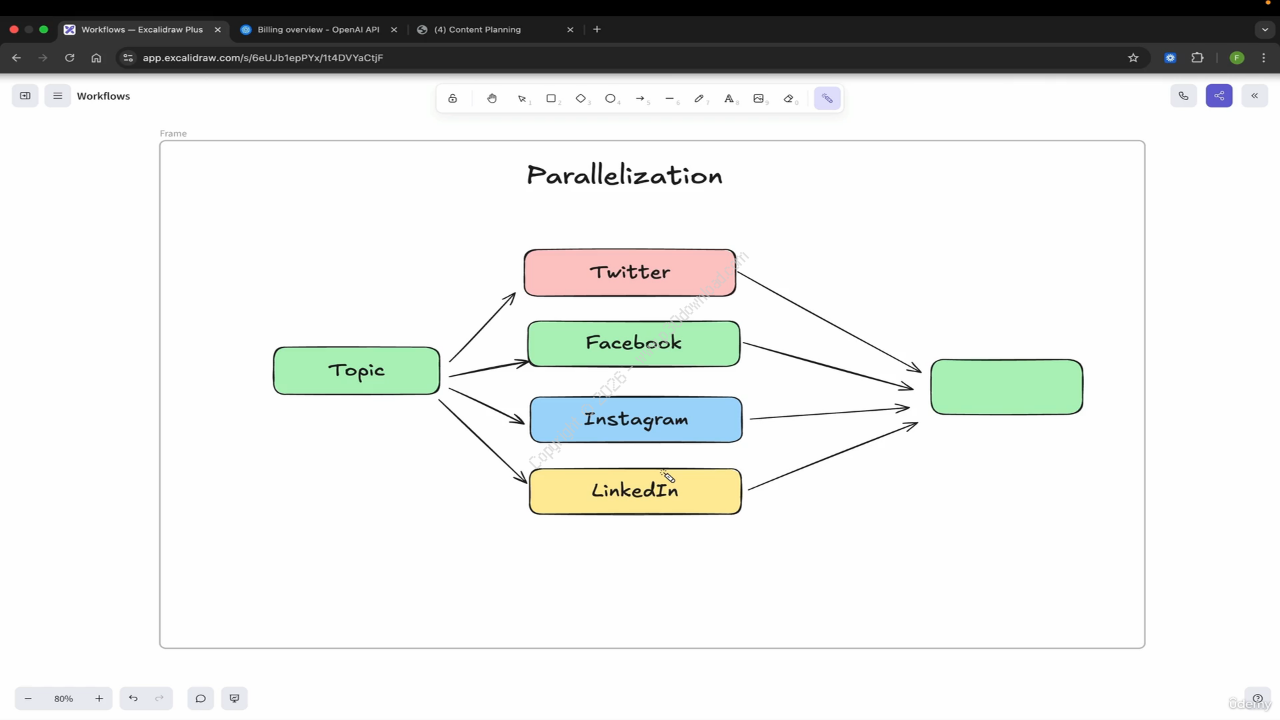Viewport: 1280px width, 720px height.
Task: Select the Text tool
Action: click(x=729, y=98)
